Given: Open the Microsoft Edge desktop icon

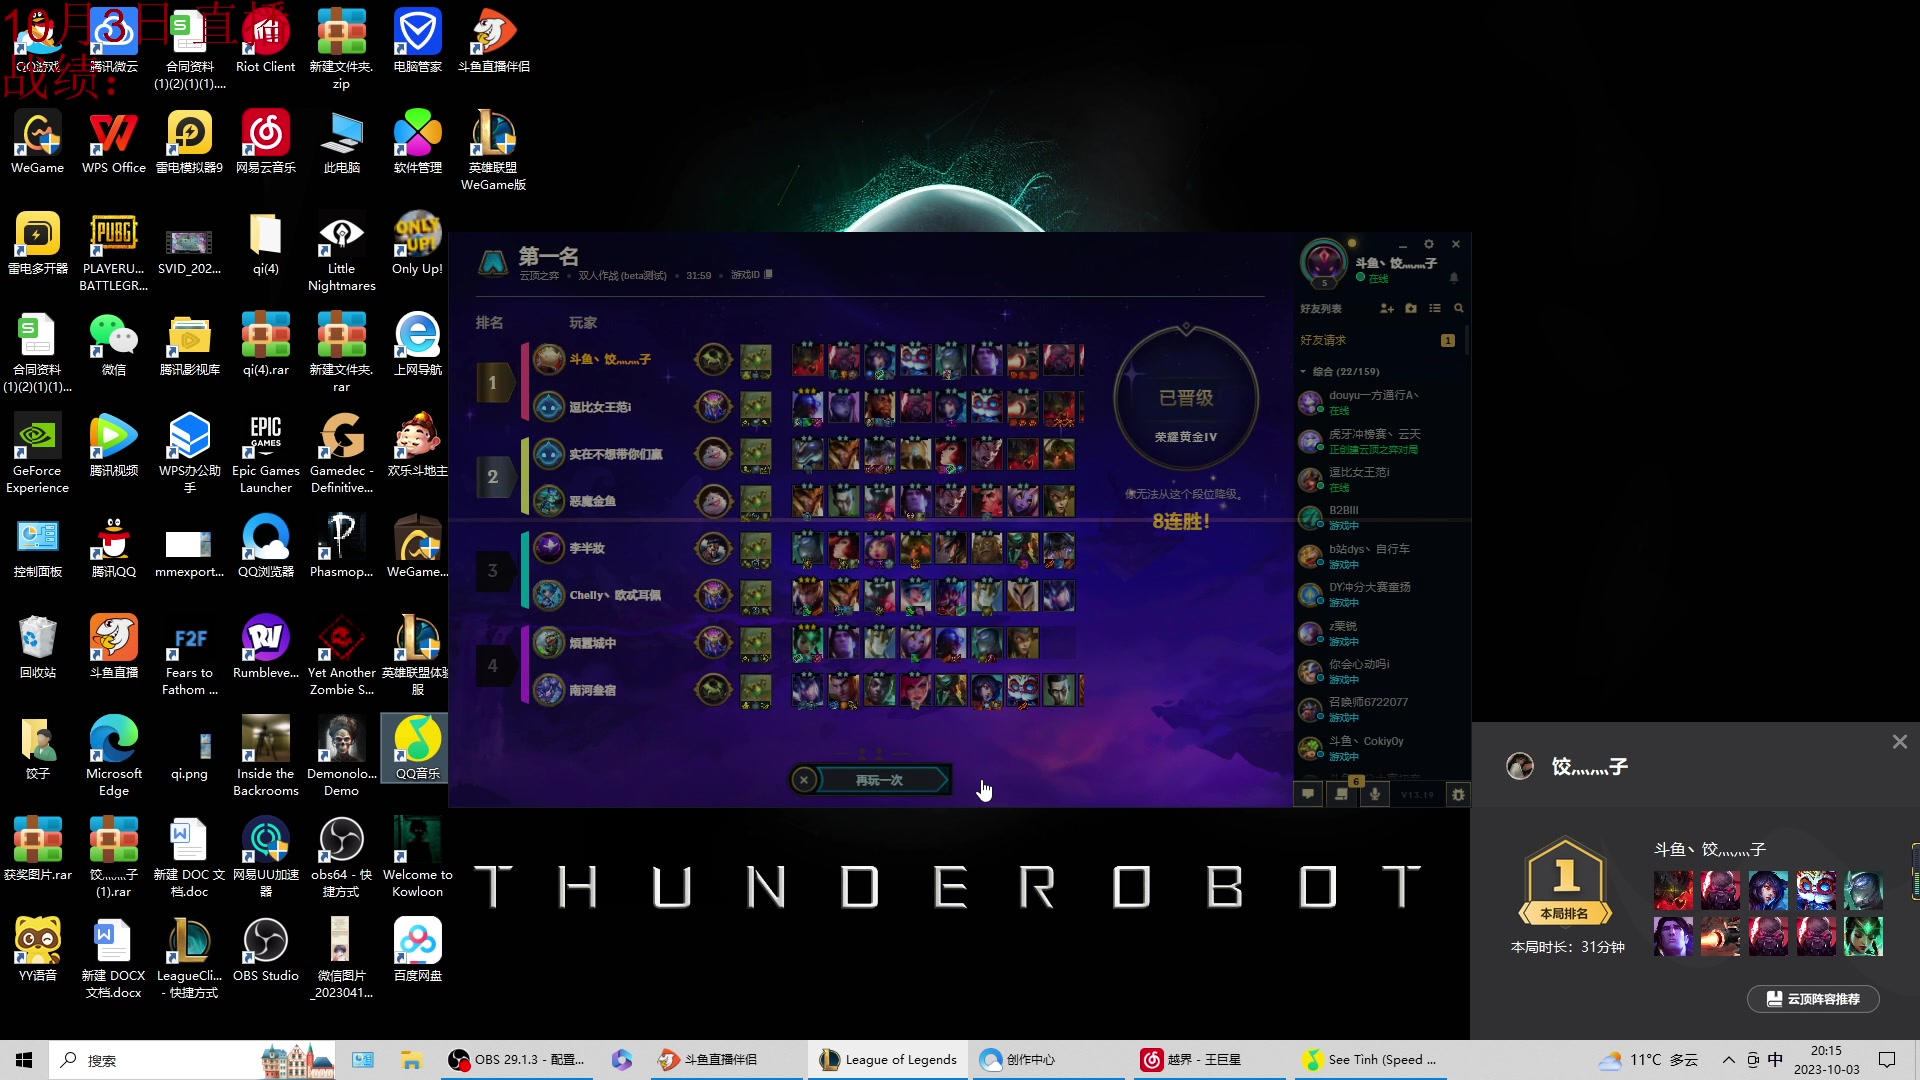Looking at the screenshot, I should click(x=113, y=756).
